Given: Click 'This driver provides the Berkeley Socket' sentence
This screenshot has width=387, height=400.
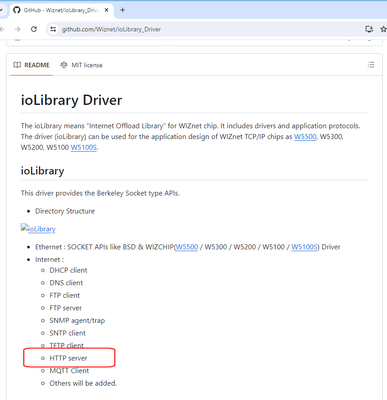Looking at the screenshot, I should click(100, 193).
